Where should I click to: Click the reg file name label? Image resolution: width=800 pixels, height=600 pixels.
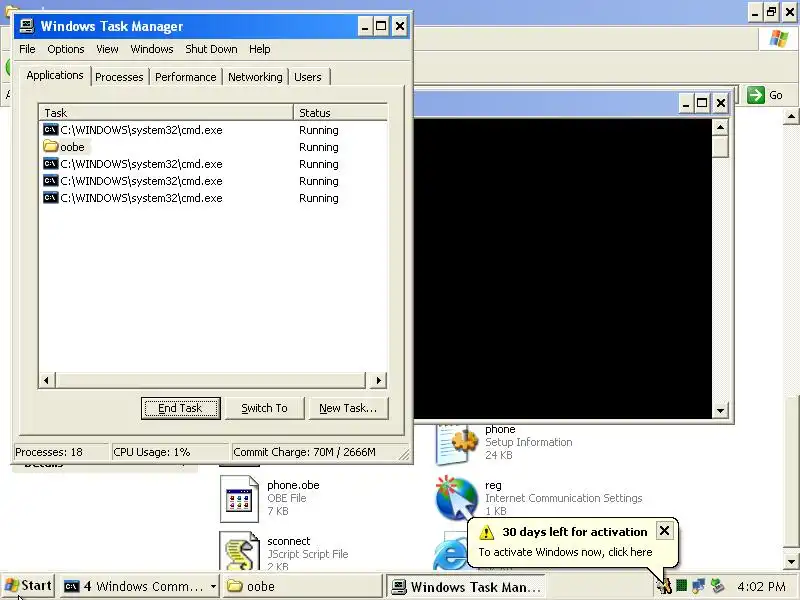click(493, 485)
